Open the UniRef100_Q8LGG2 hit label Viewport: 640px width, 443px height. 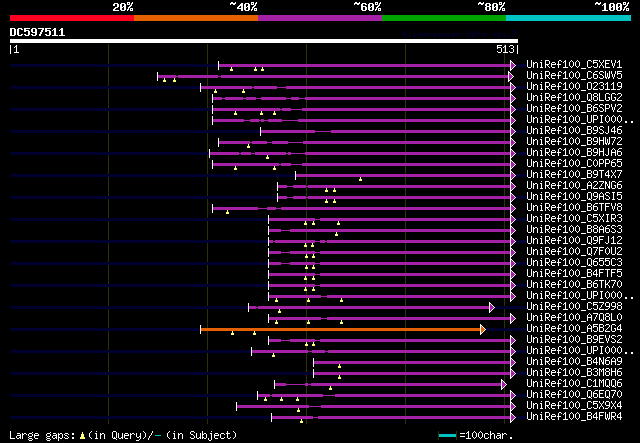(x=574, y=98)
